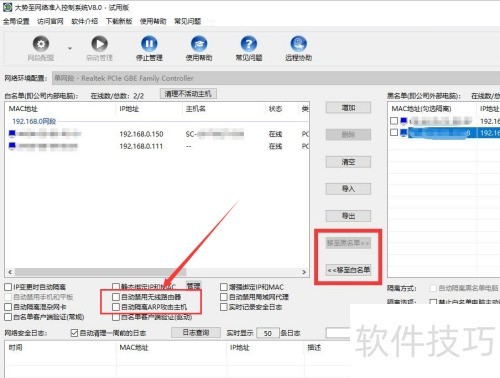Click the 导入 button

point(348,189)
